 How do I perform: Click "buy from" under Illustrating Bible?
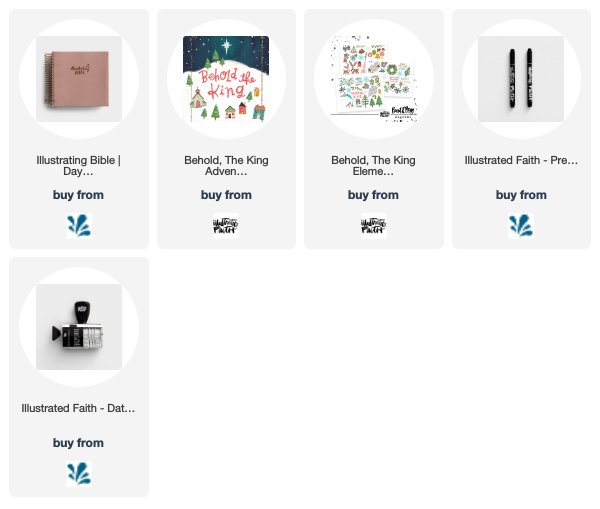coord(78,195)
